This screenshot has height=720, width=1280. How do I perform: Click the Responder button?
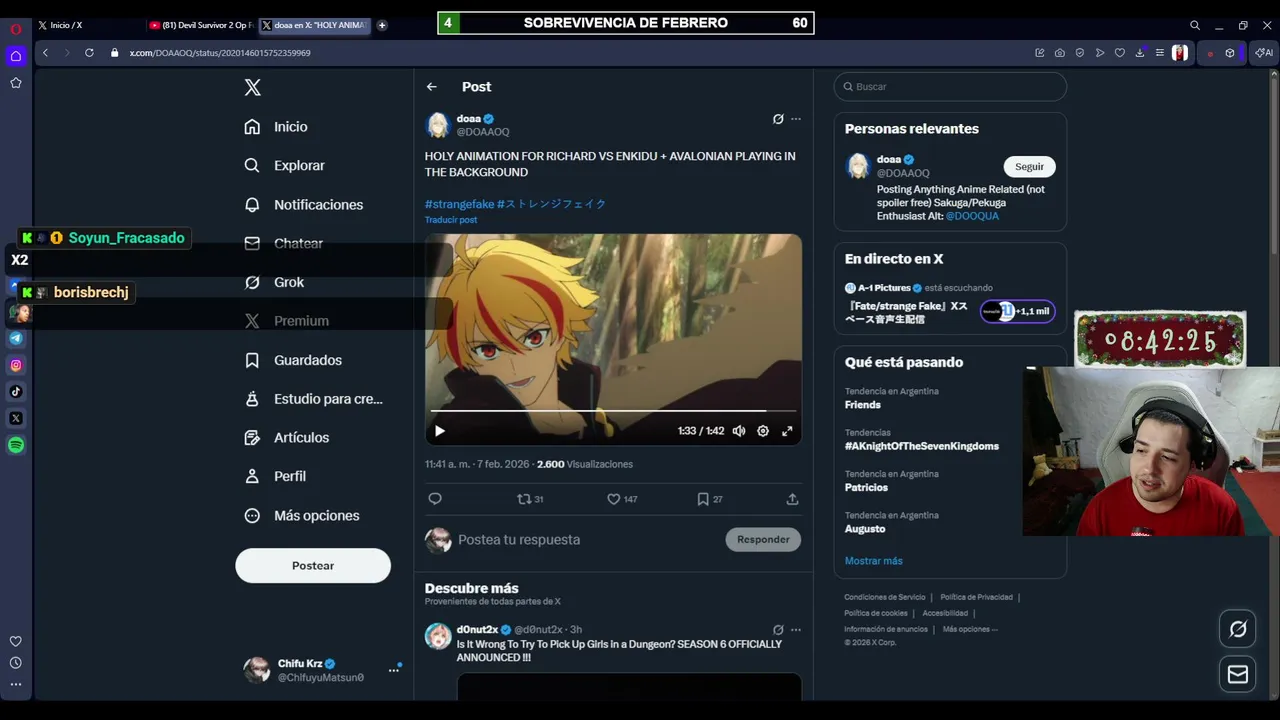pyautogui.click(x=763, y=540)
